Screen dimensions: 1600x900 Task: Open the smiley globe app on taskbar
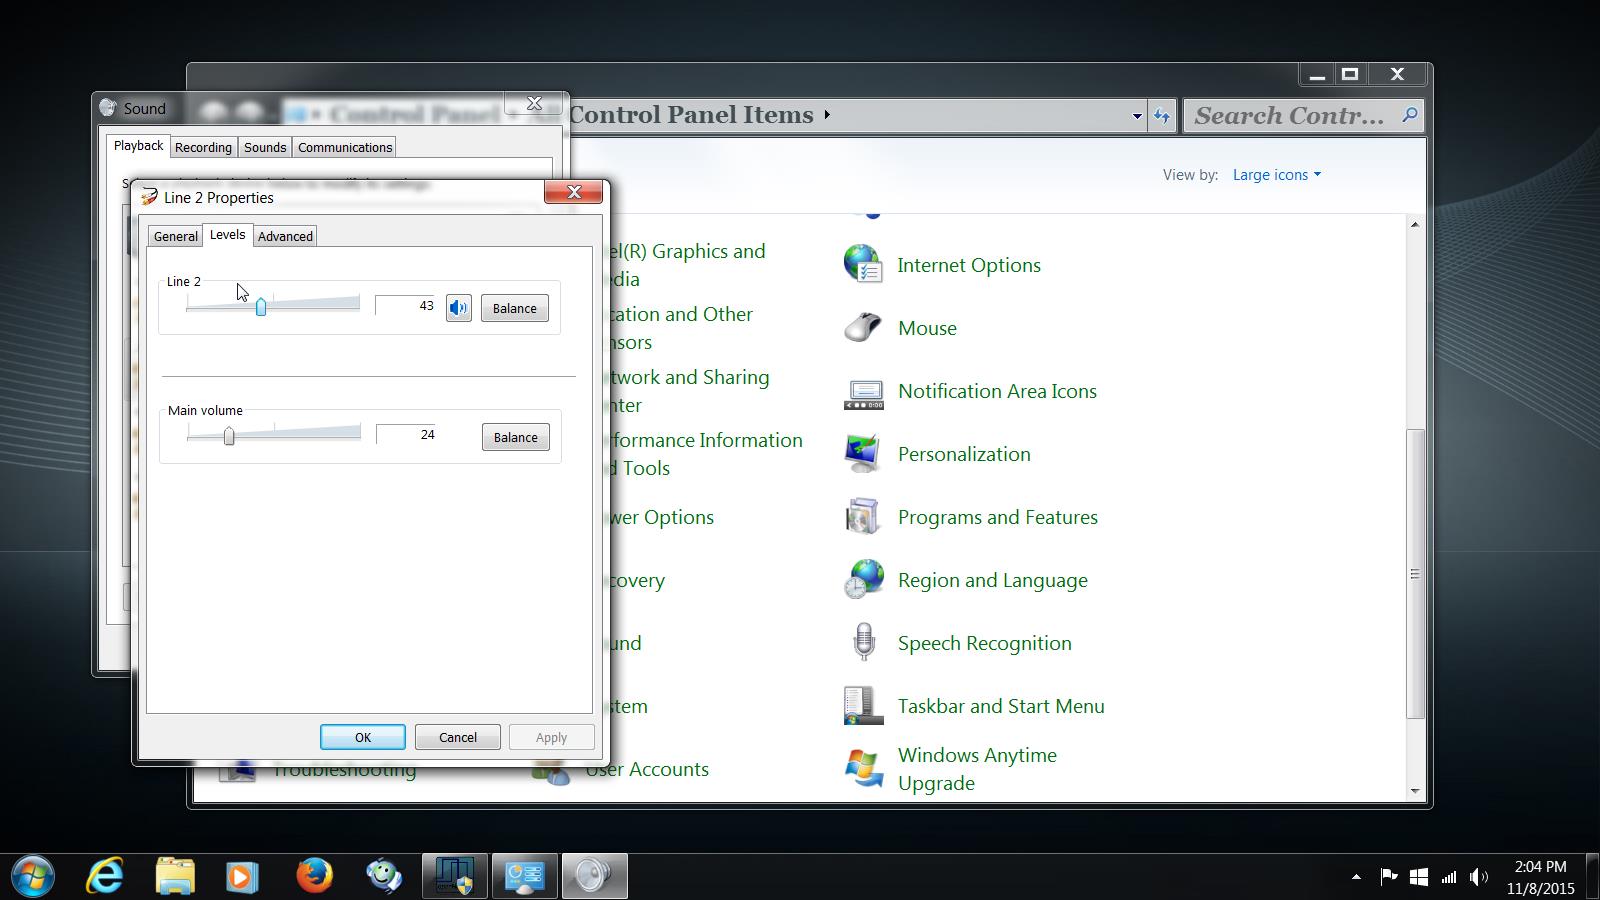click(x=384, y=876)
